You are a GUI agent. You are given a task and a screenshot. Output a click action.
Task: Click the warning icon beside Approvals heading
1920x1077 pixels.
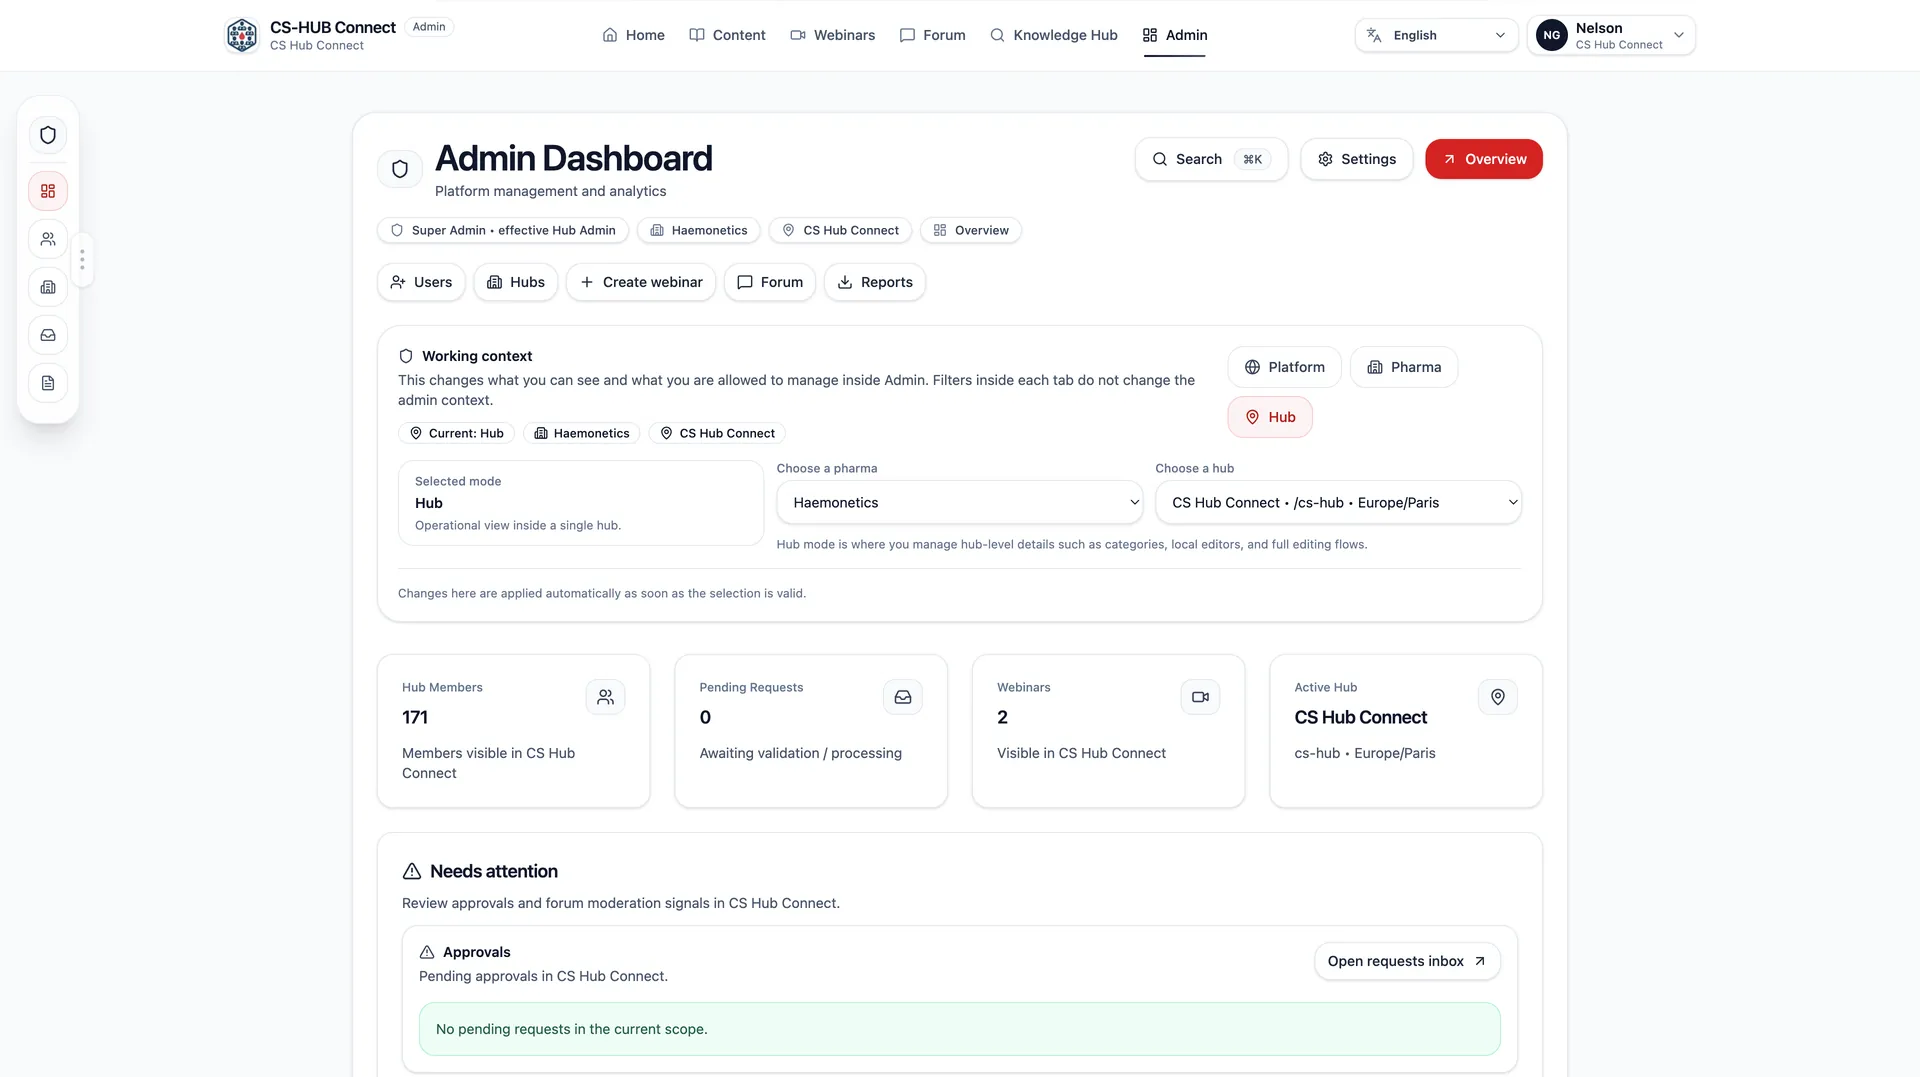(427, 952)
